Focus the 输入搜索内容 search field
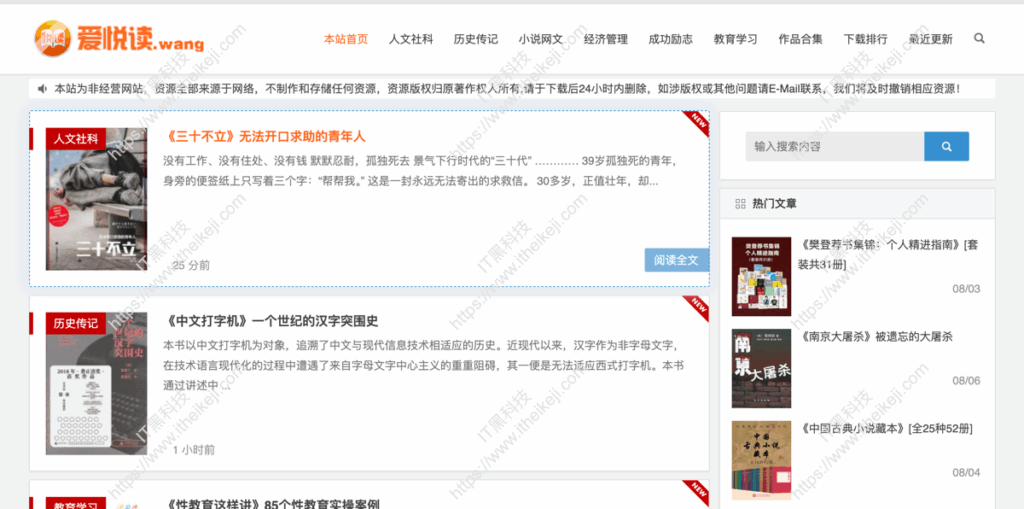The height and width of the screenshot is (509, 1024). 835,146
